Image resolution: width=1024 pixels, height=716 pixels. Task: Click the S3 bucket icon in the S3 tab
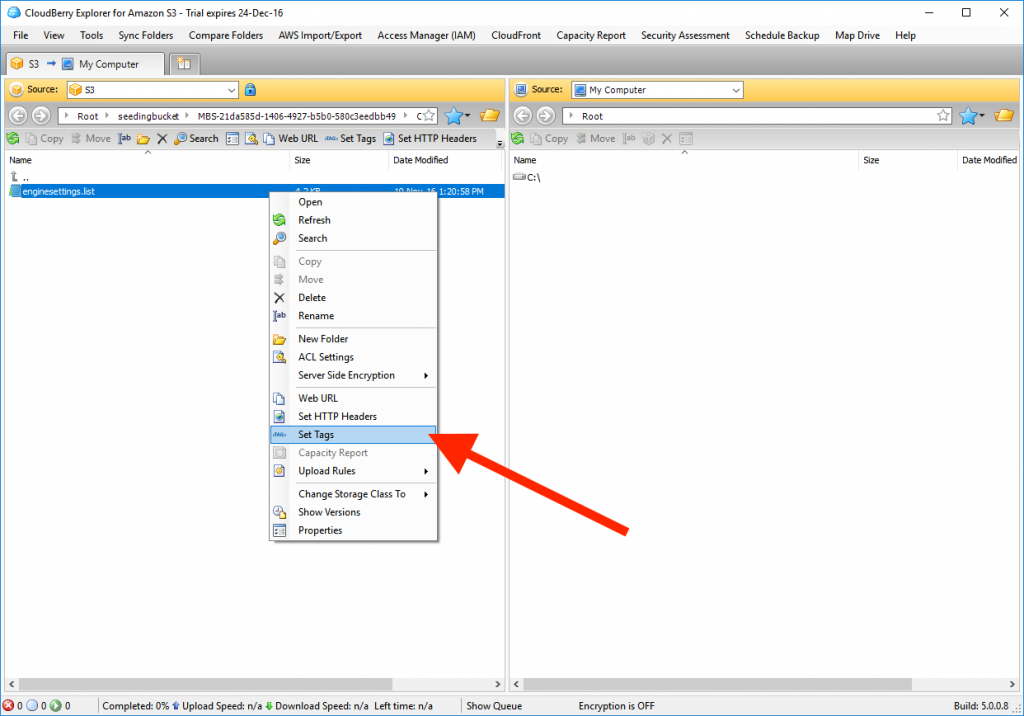tap(17, 62)
